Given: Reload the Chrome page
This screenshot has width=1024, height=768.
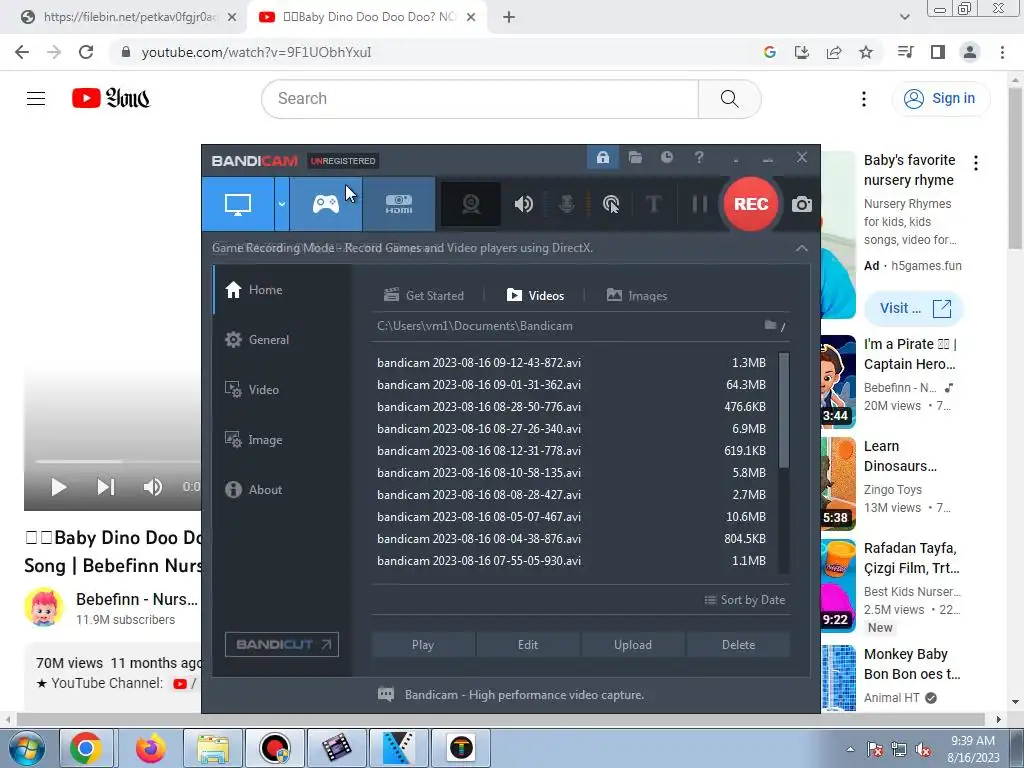Looking at the screenshot, I should (86, 52).
